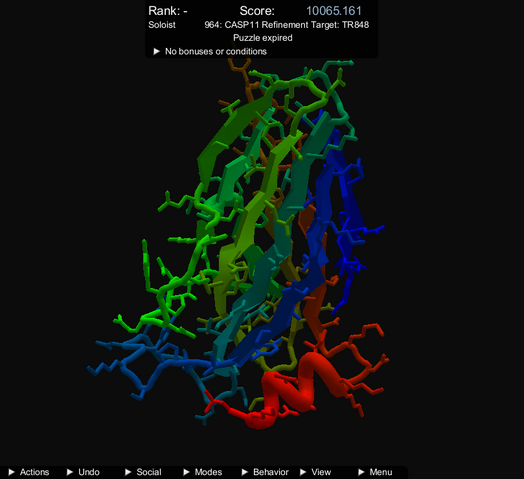Screen dimensions: 524x479
Task: Expand the View menu
Action: click(x=315, y=472)
